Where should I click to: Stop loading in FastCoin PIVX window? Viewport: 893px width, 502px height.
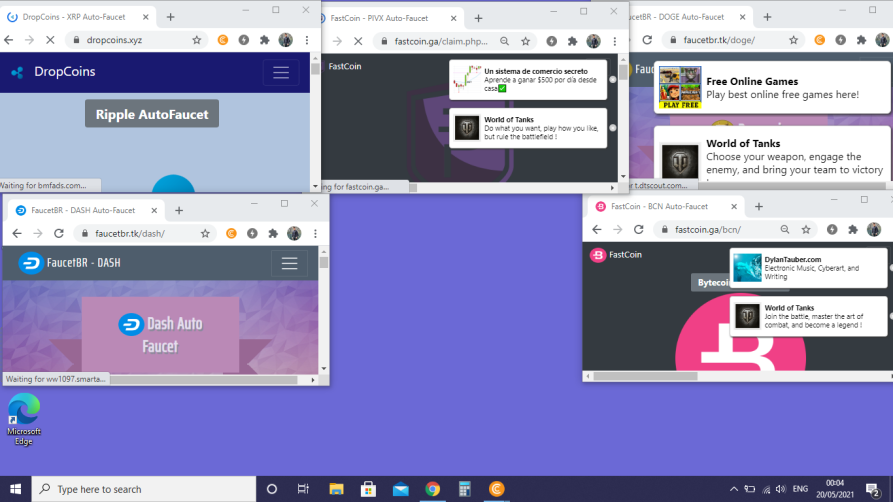coord(358,41)
